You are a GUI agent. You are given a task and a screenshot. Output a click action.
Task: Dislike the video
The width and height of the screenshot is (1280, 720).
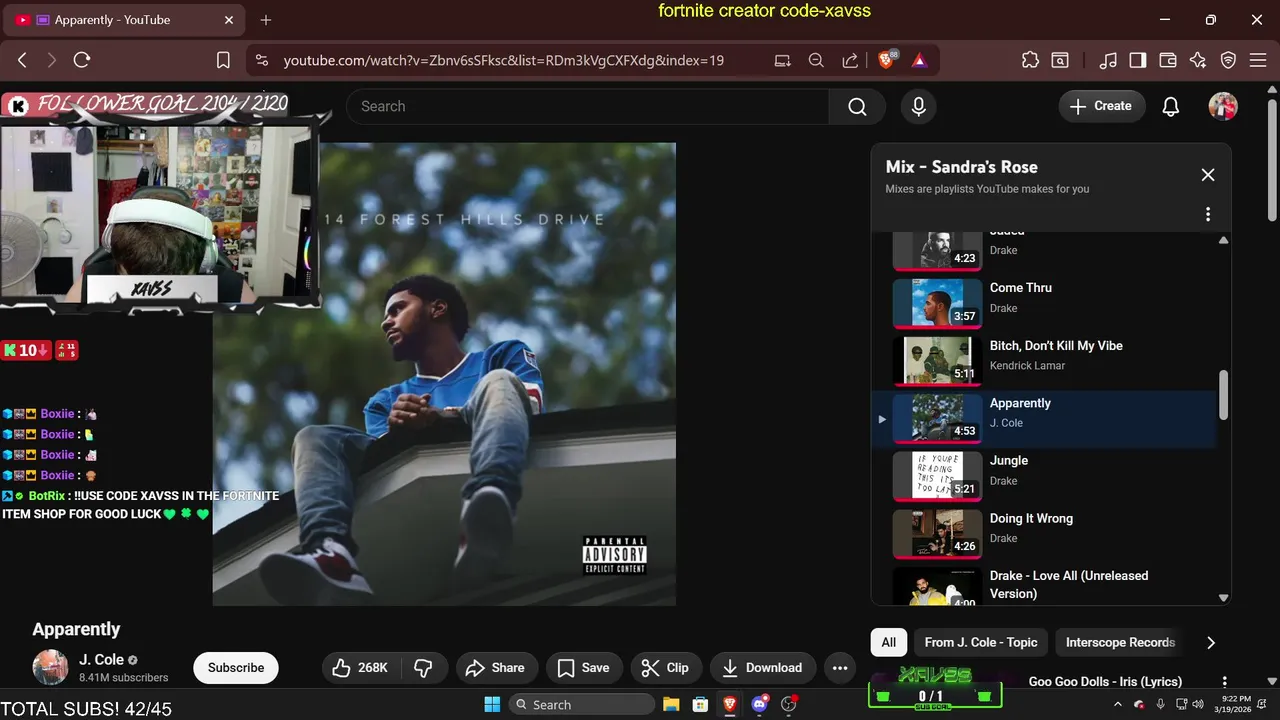click(423, 668)
